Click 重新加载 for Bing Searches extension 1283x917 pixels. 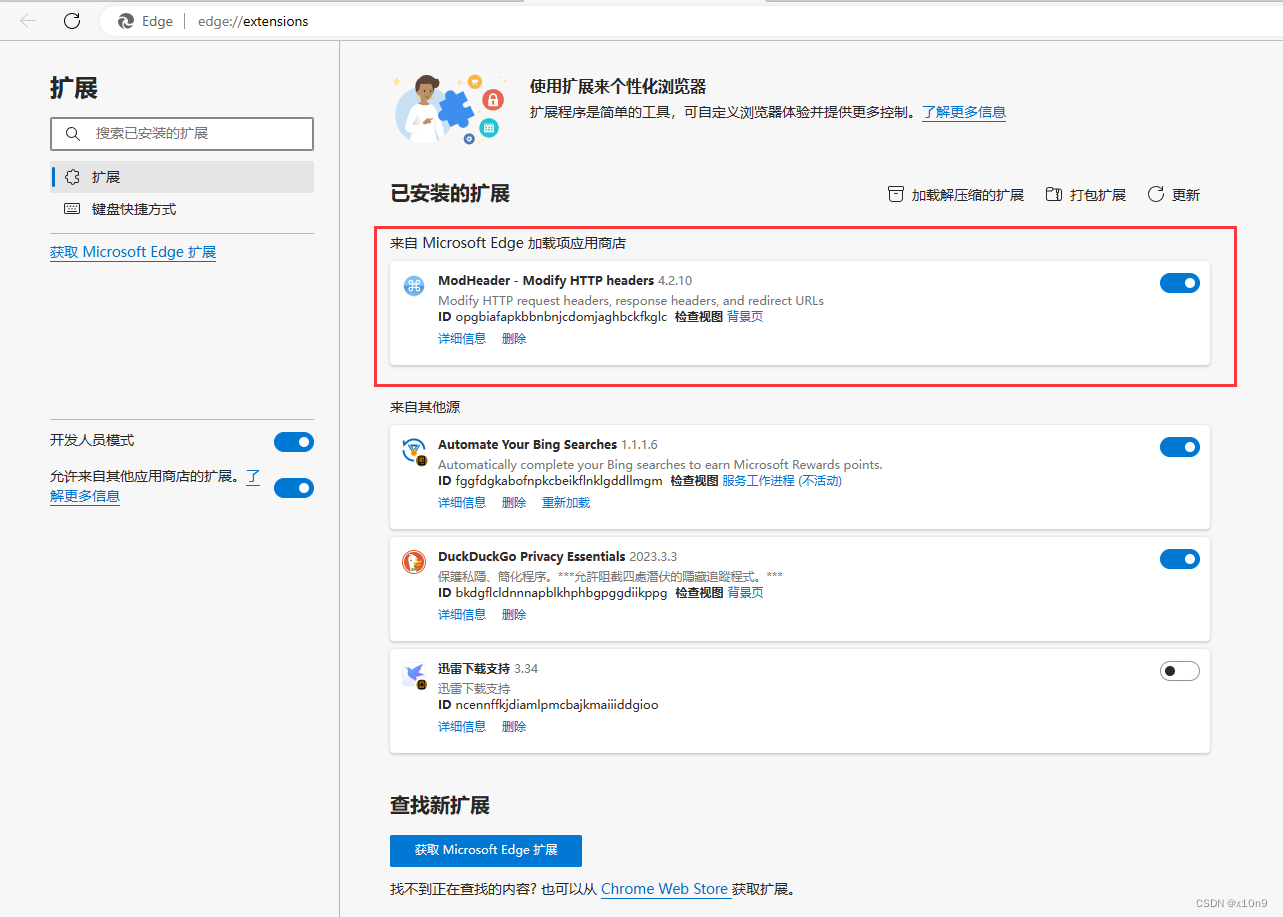pyautogui.click(x=566, y=503)
